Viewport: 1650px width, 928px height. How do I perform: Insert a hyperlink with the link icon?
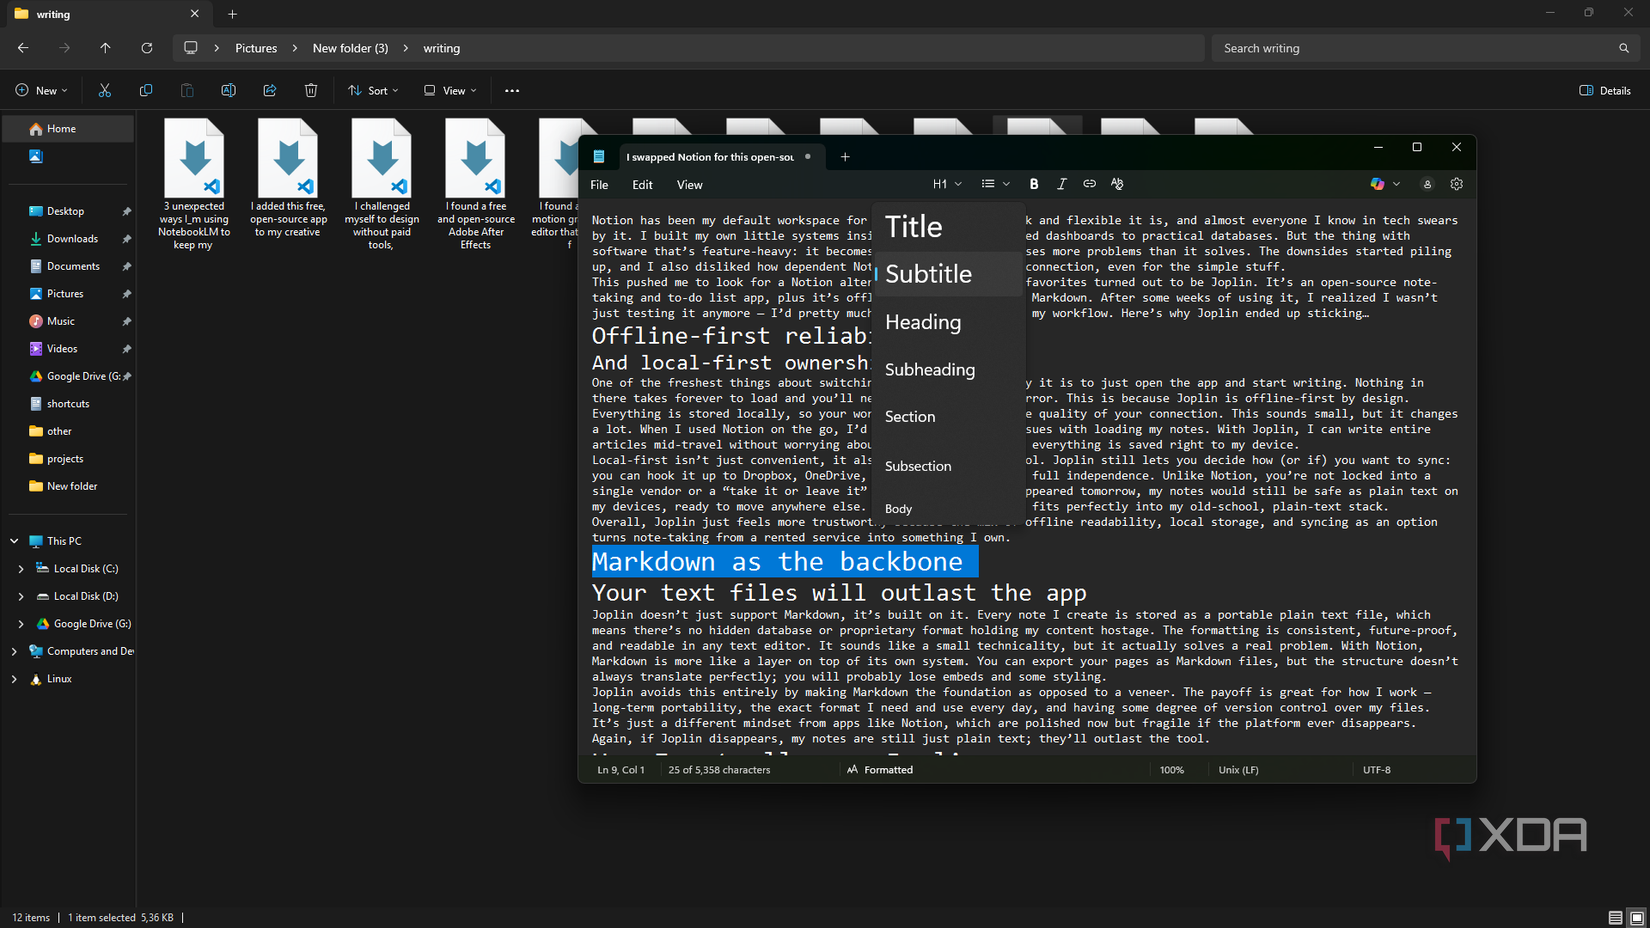click(1089, 183)
